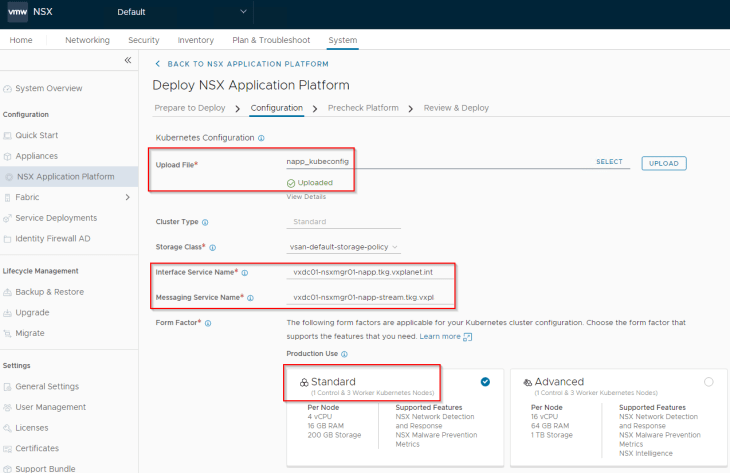730x473 pixels.
Task: Open Licenses in sidebar
Action: pos(32,428)
